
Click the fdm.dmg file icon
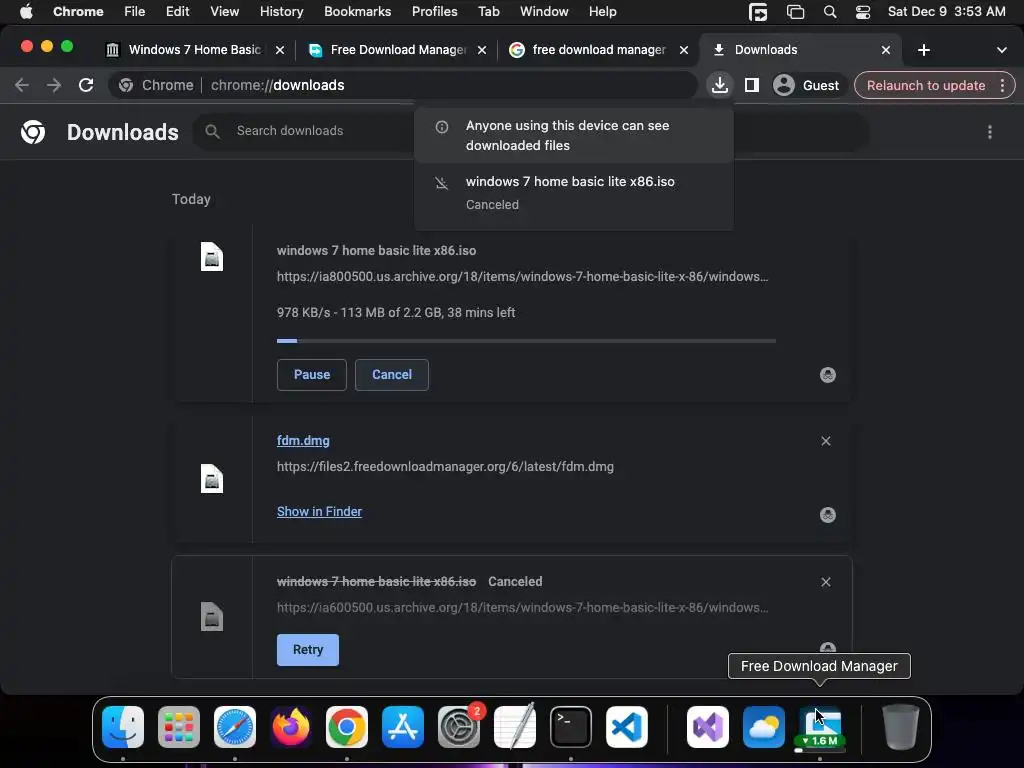click(x=212, y=479)
